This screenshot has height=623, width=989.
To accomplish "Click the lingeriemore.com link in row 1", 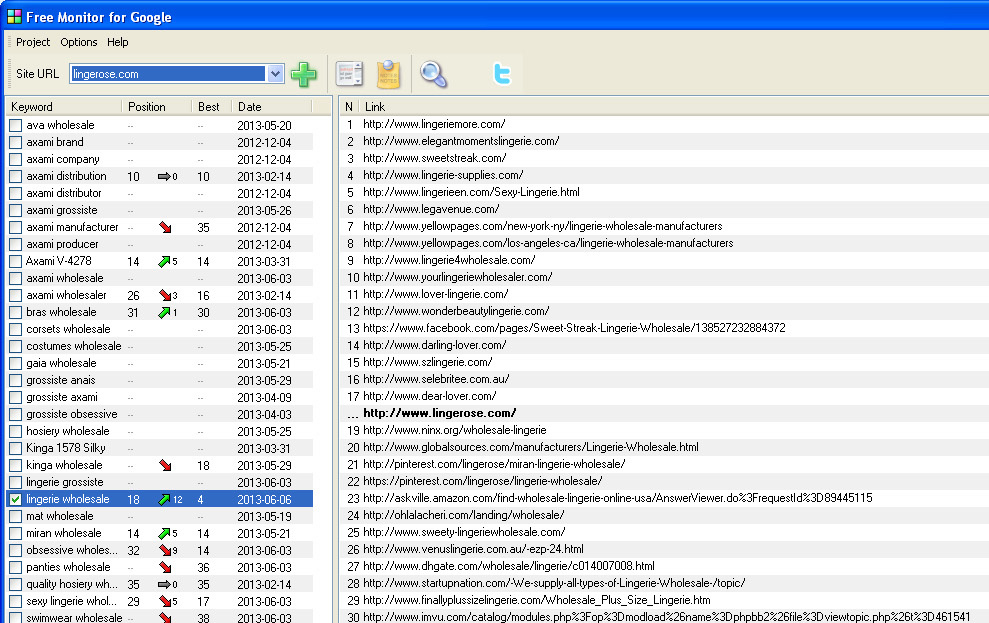I will coord(434,124).
